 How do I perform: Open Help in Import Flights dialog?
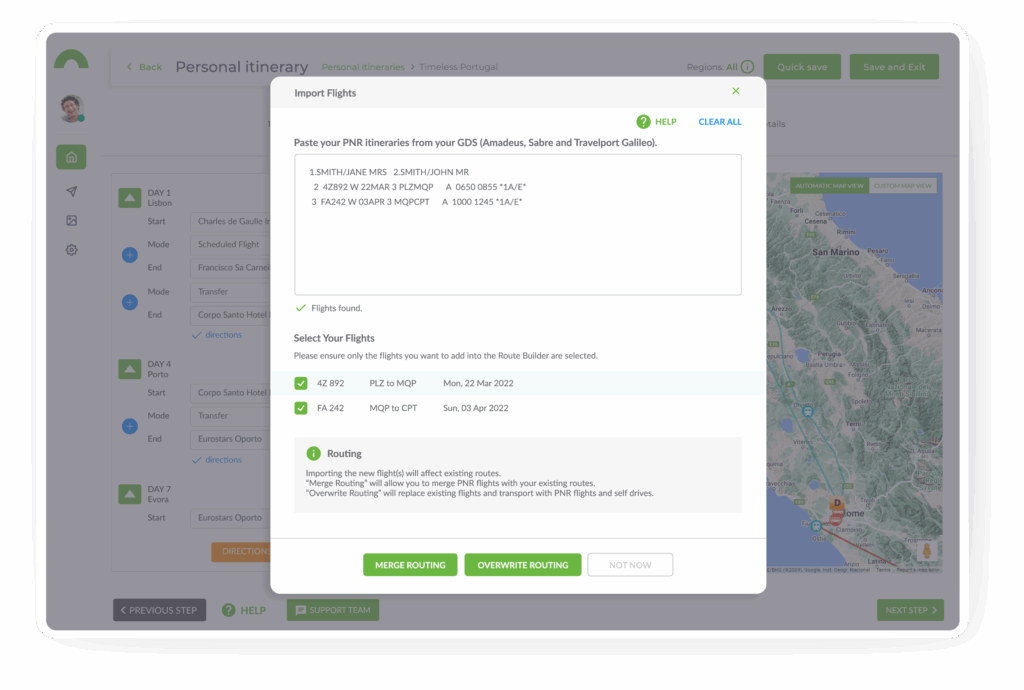click(656, 121)
